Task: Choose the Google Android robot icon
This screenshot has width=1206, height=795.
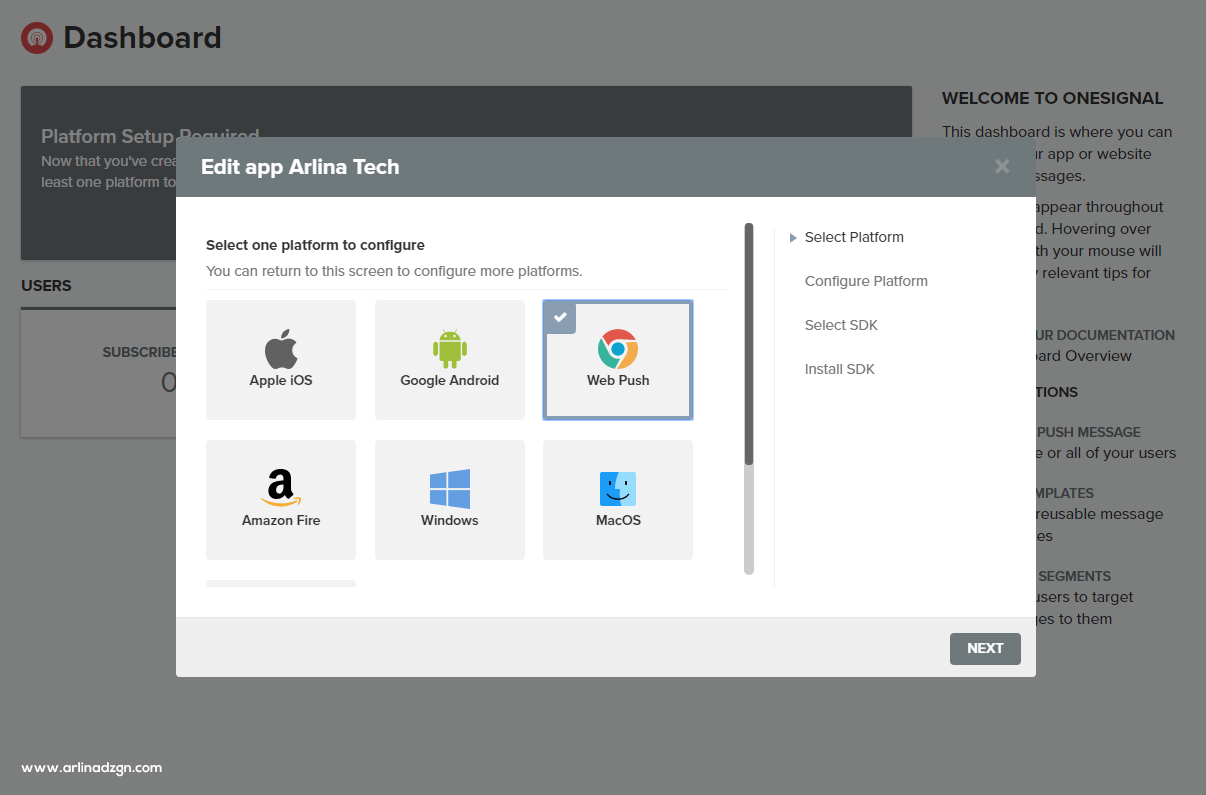Action: [x=449, y=348]
